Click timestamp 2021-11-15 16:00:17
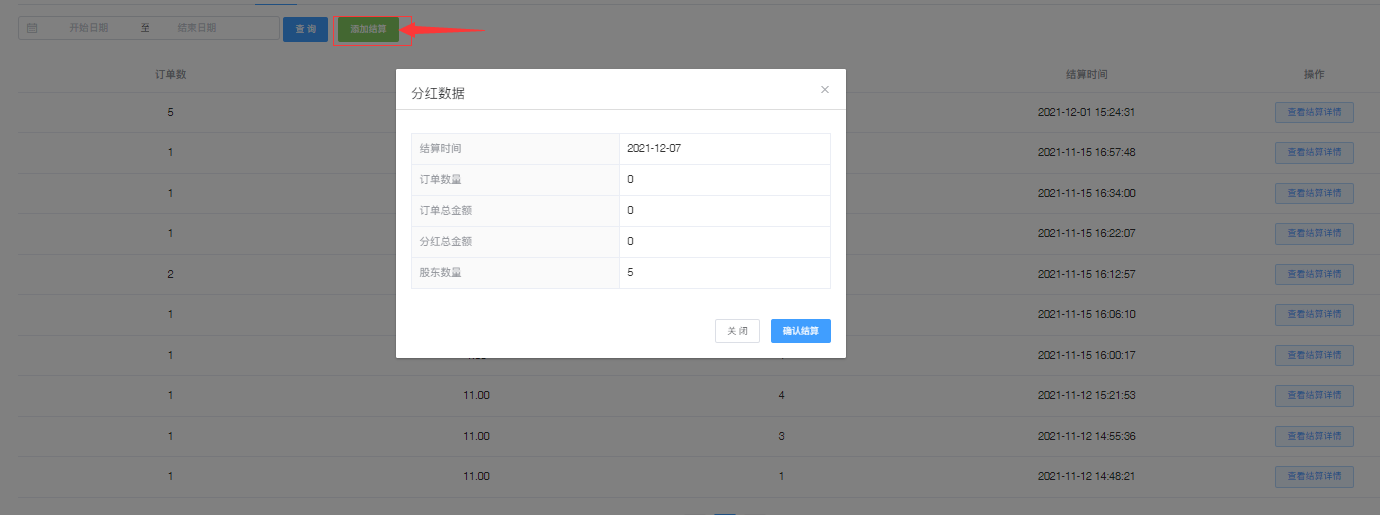The height and width of the screenshot is (515, 1380). click(x=1086, y=355)
